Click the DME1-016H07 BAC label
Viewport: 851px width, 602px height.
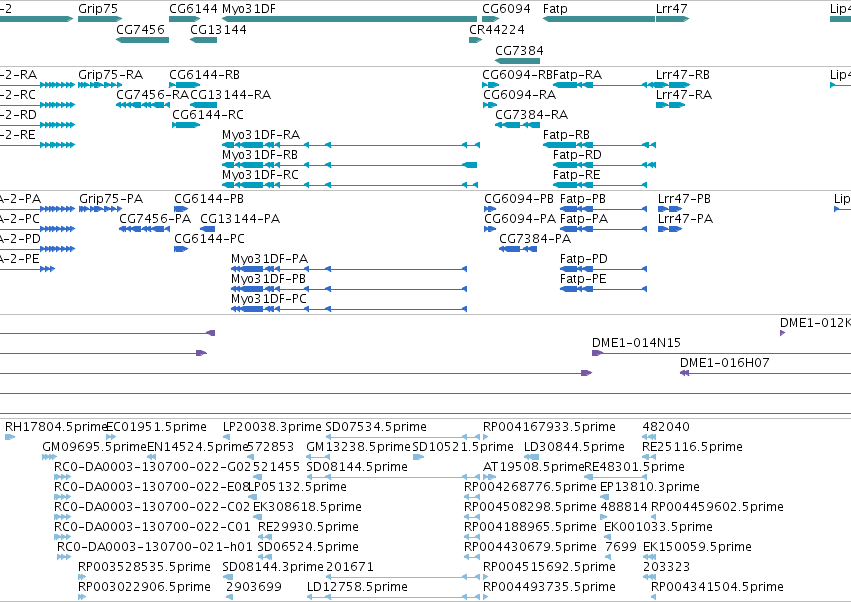(725, 363)
